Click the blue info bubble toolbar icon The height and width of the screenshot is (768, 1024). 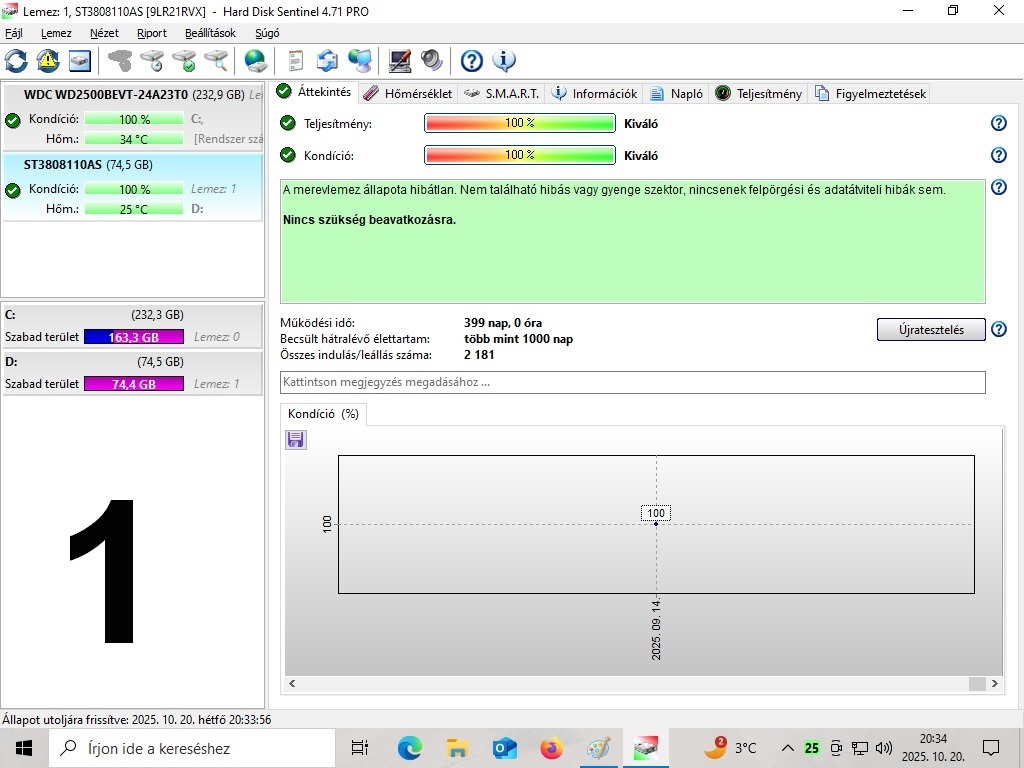click(504, 61)
